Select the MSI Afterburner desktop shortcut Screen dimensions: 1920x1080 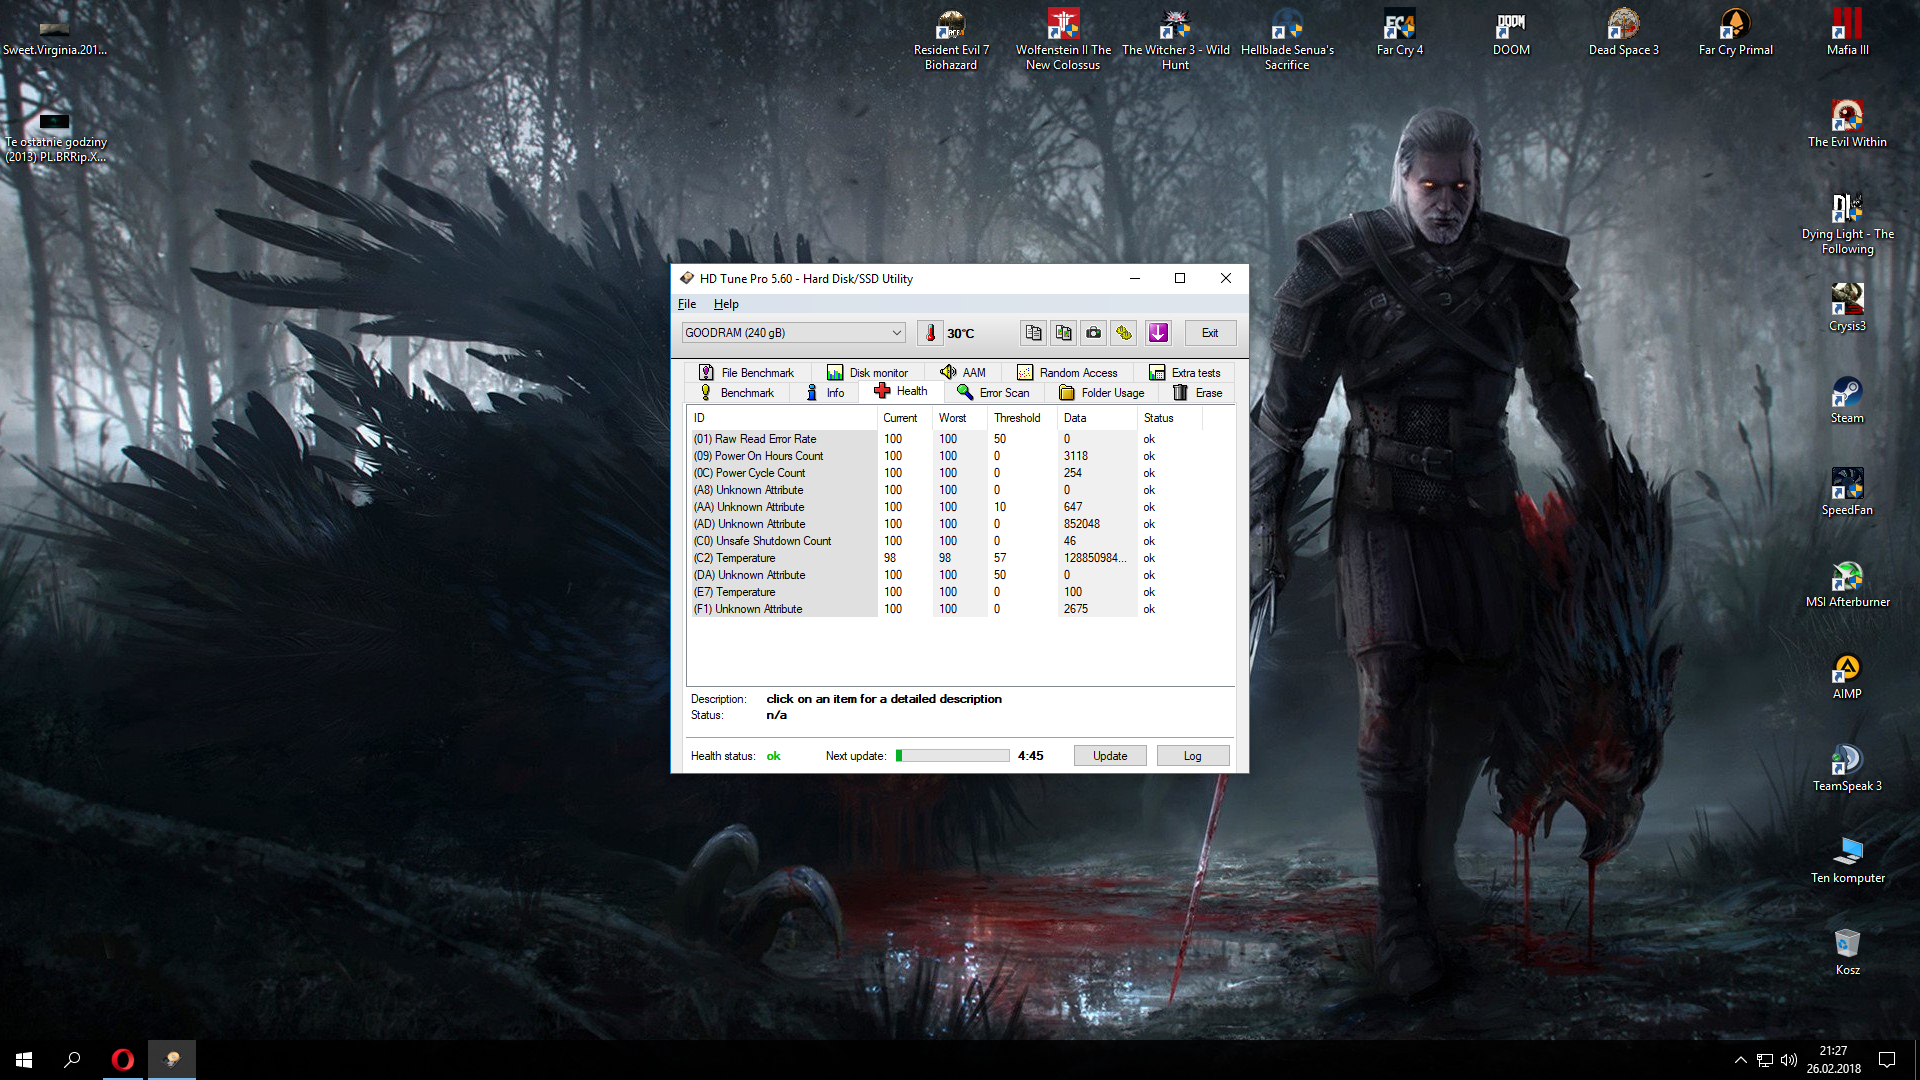(x=1847, y=584)
